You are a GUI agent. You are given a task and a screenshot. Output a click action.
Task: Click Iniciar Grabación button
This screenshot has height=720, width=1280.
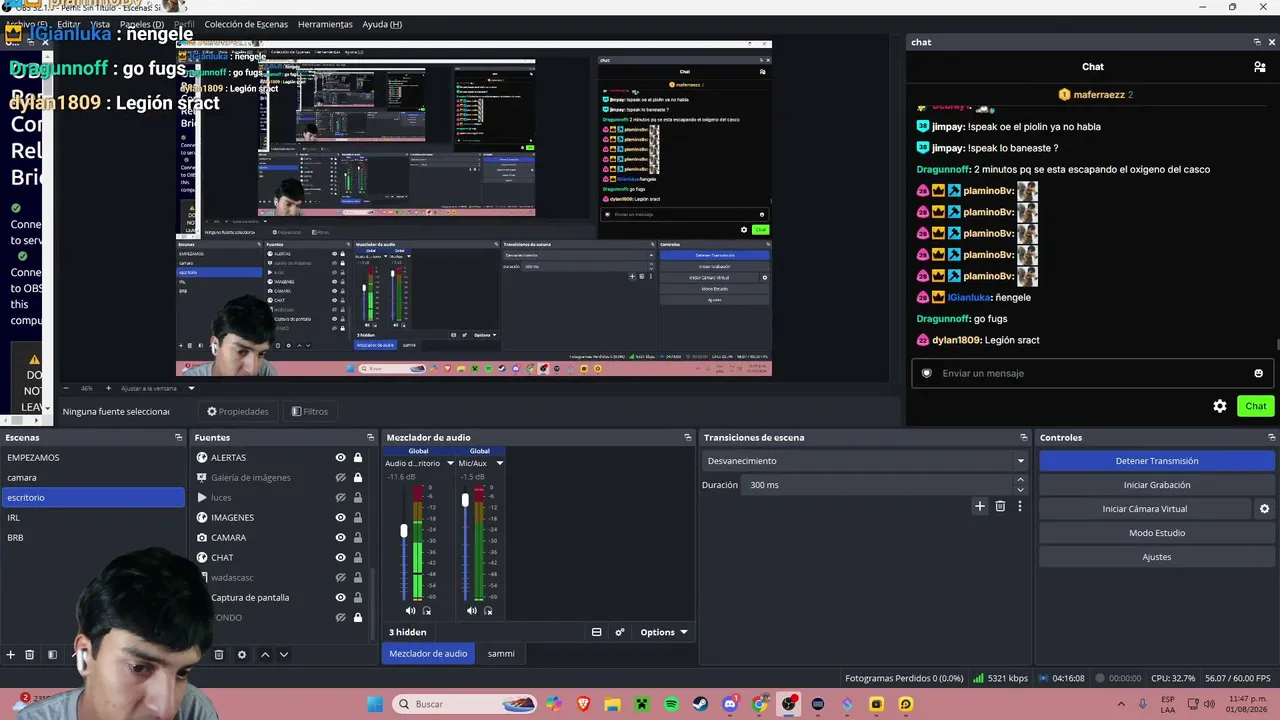point(1156,485)
